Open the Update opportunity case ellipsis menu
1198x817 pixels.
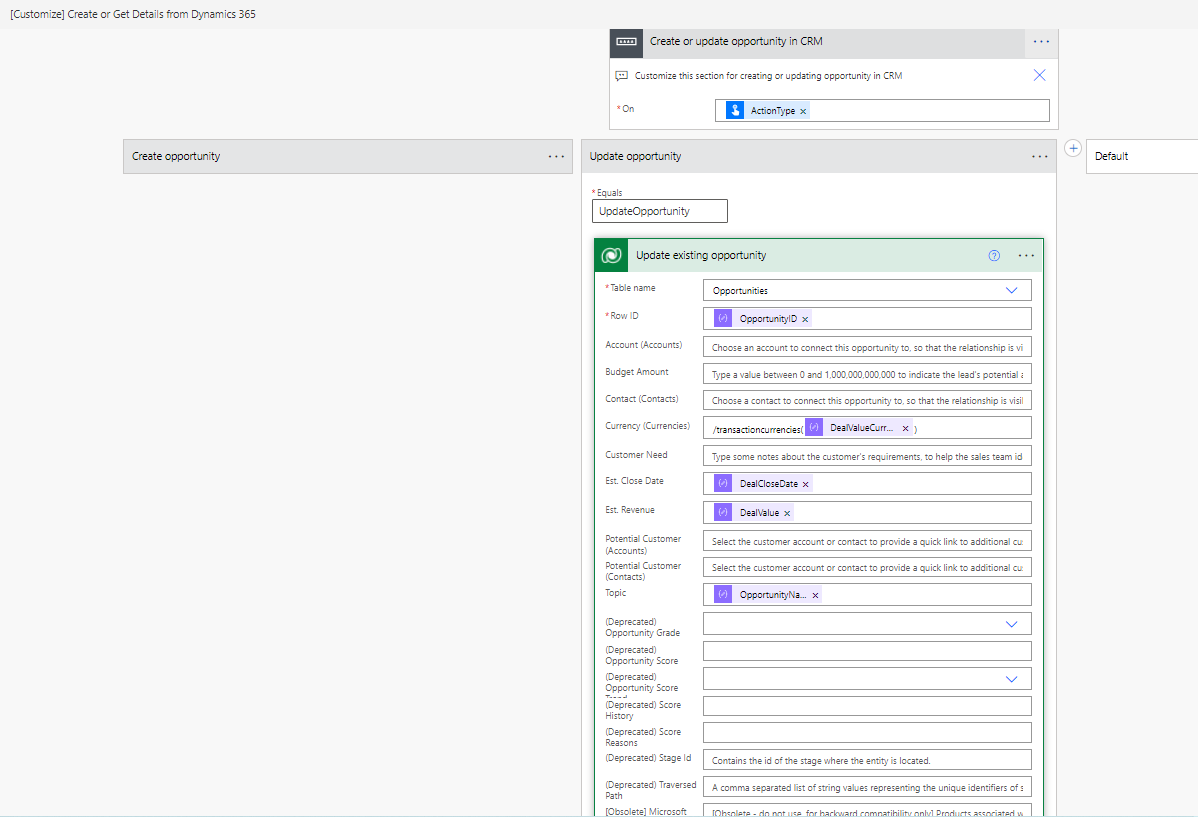pyautogui.click(x=1040, y=157)
